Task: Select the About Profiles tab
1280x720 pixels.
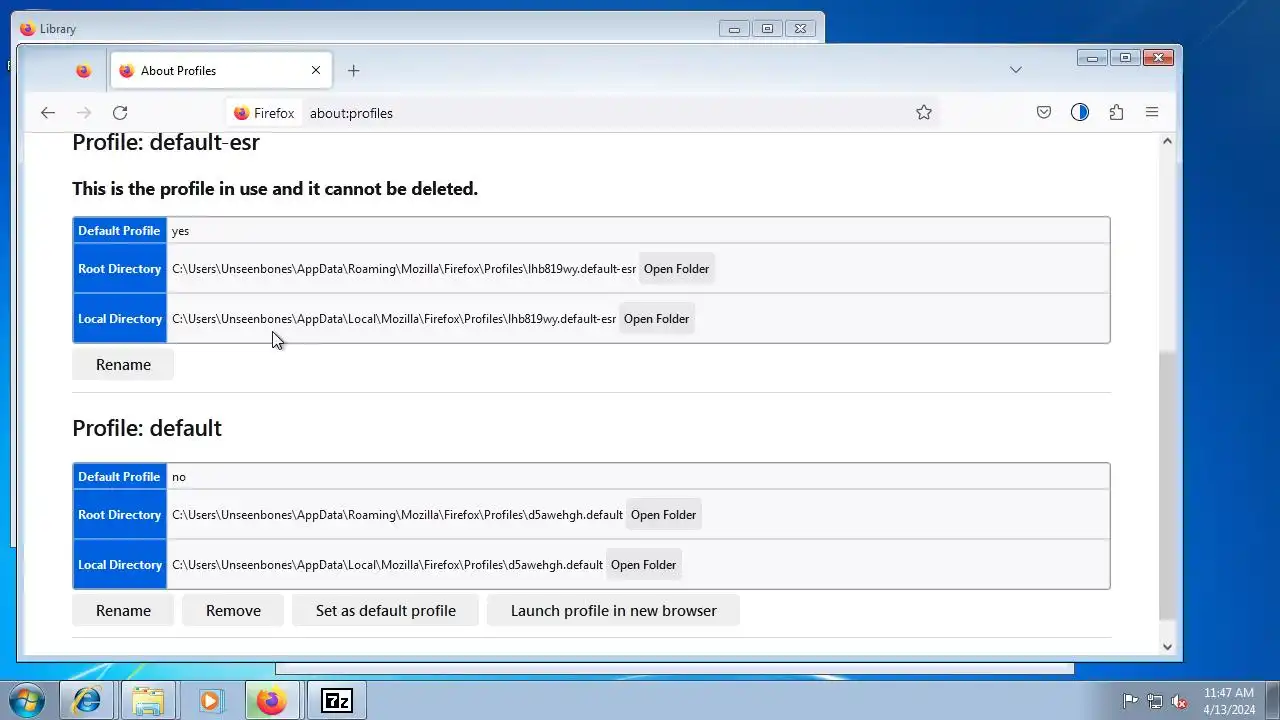Action: [220, 71]
